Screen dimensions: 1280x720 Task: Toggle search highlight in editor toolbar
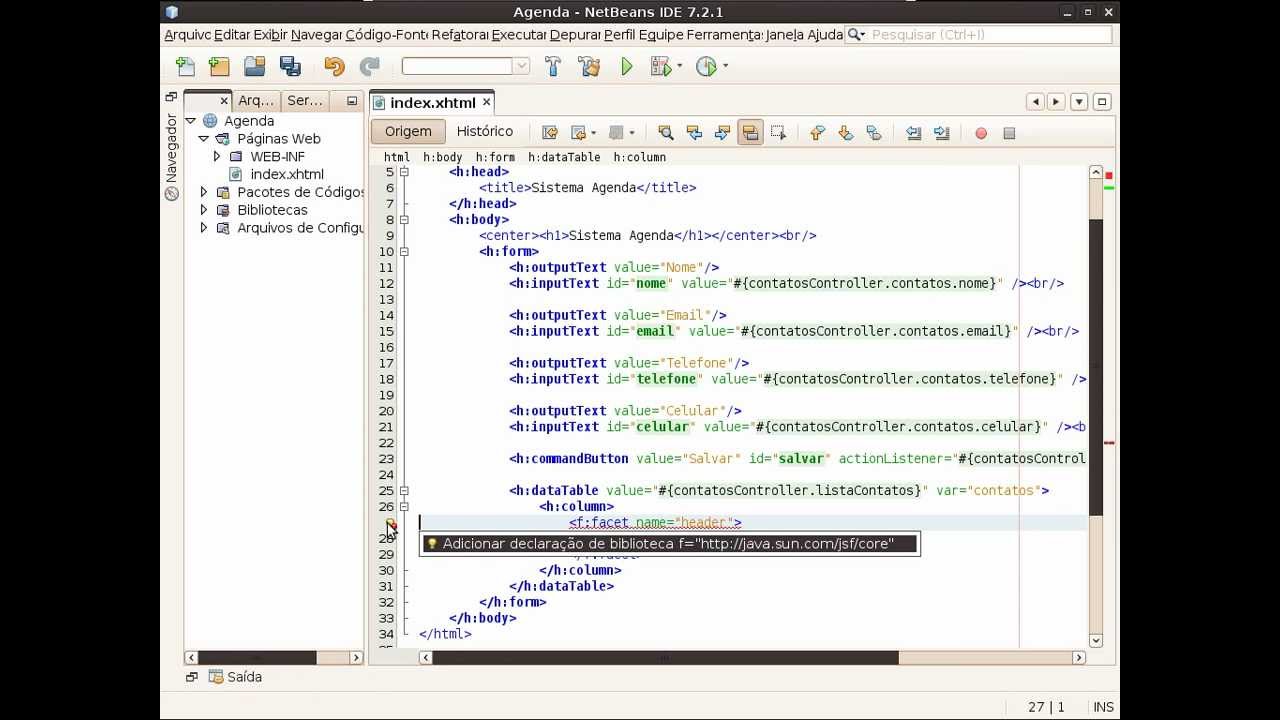click(x=750, y=132)
